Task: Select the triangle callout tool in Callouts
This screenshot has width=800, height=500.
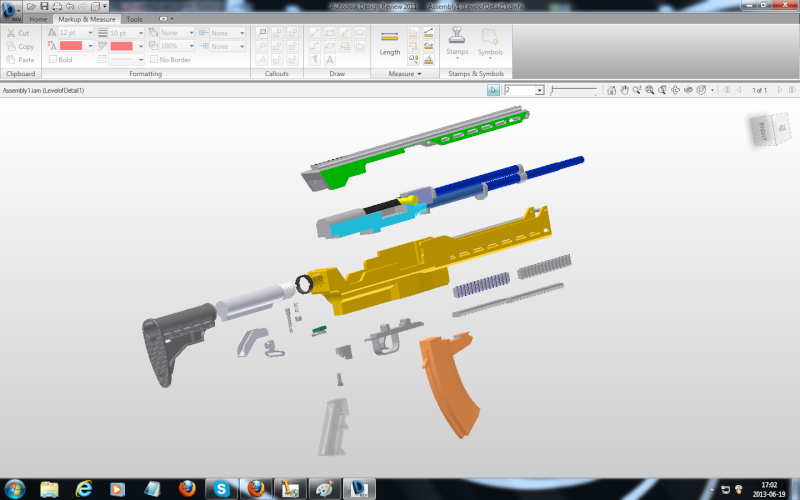Action: coord(262,59)
